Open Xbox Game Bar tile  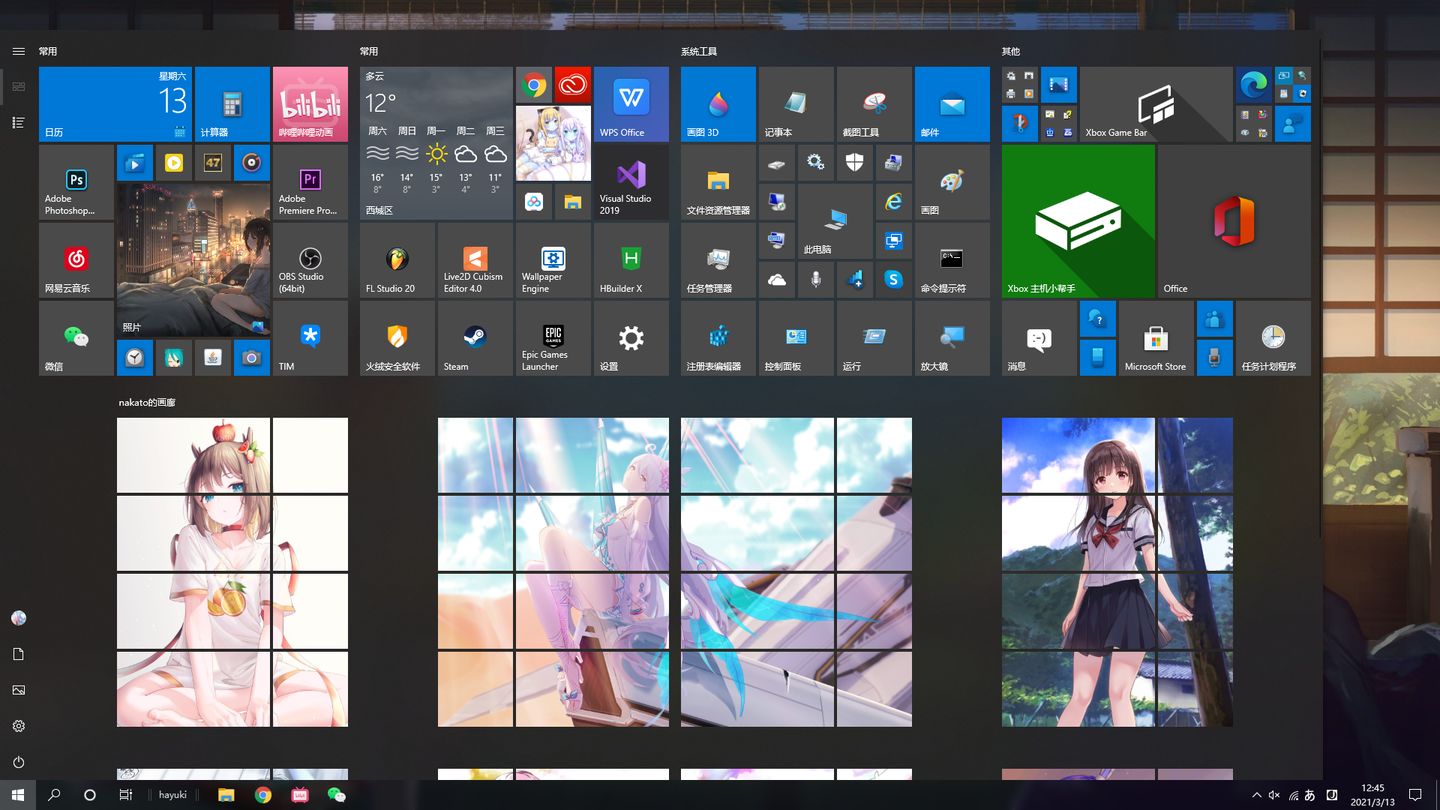click(x=1156, y=104)
